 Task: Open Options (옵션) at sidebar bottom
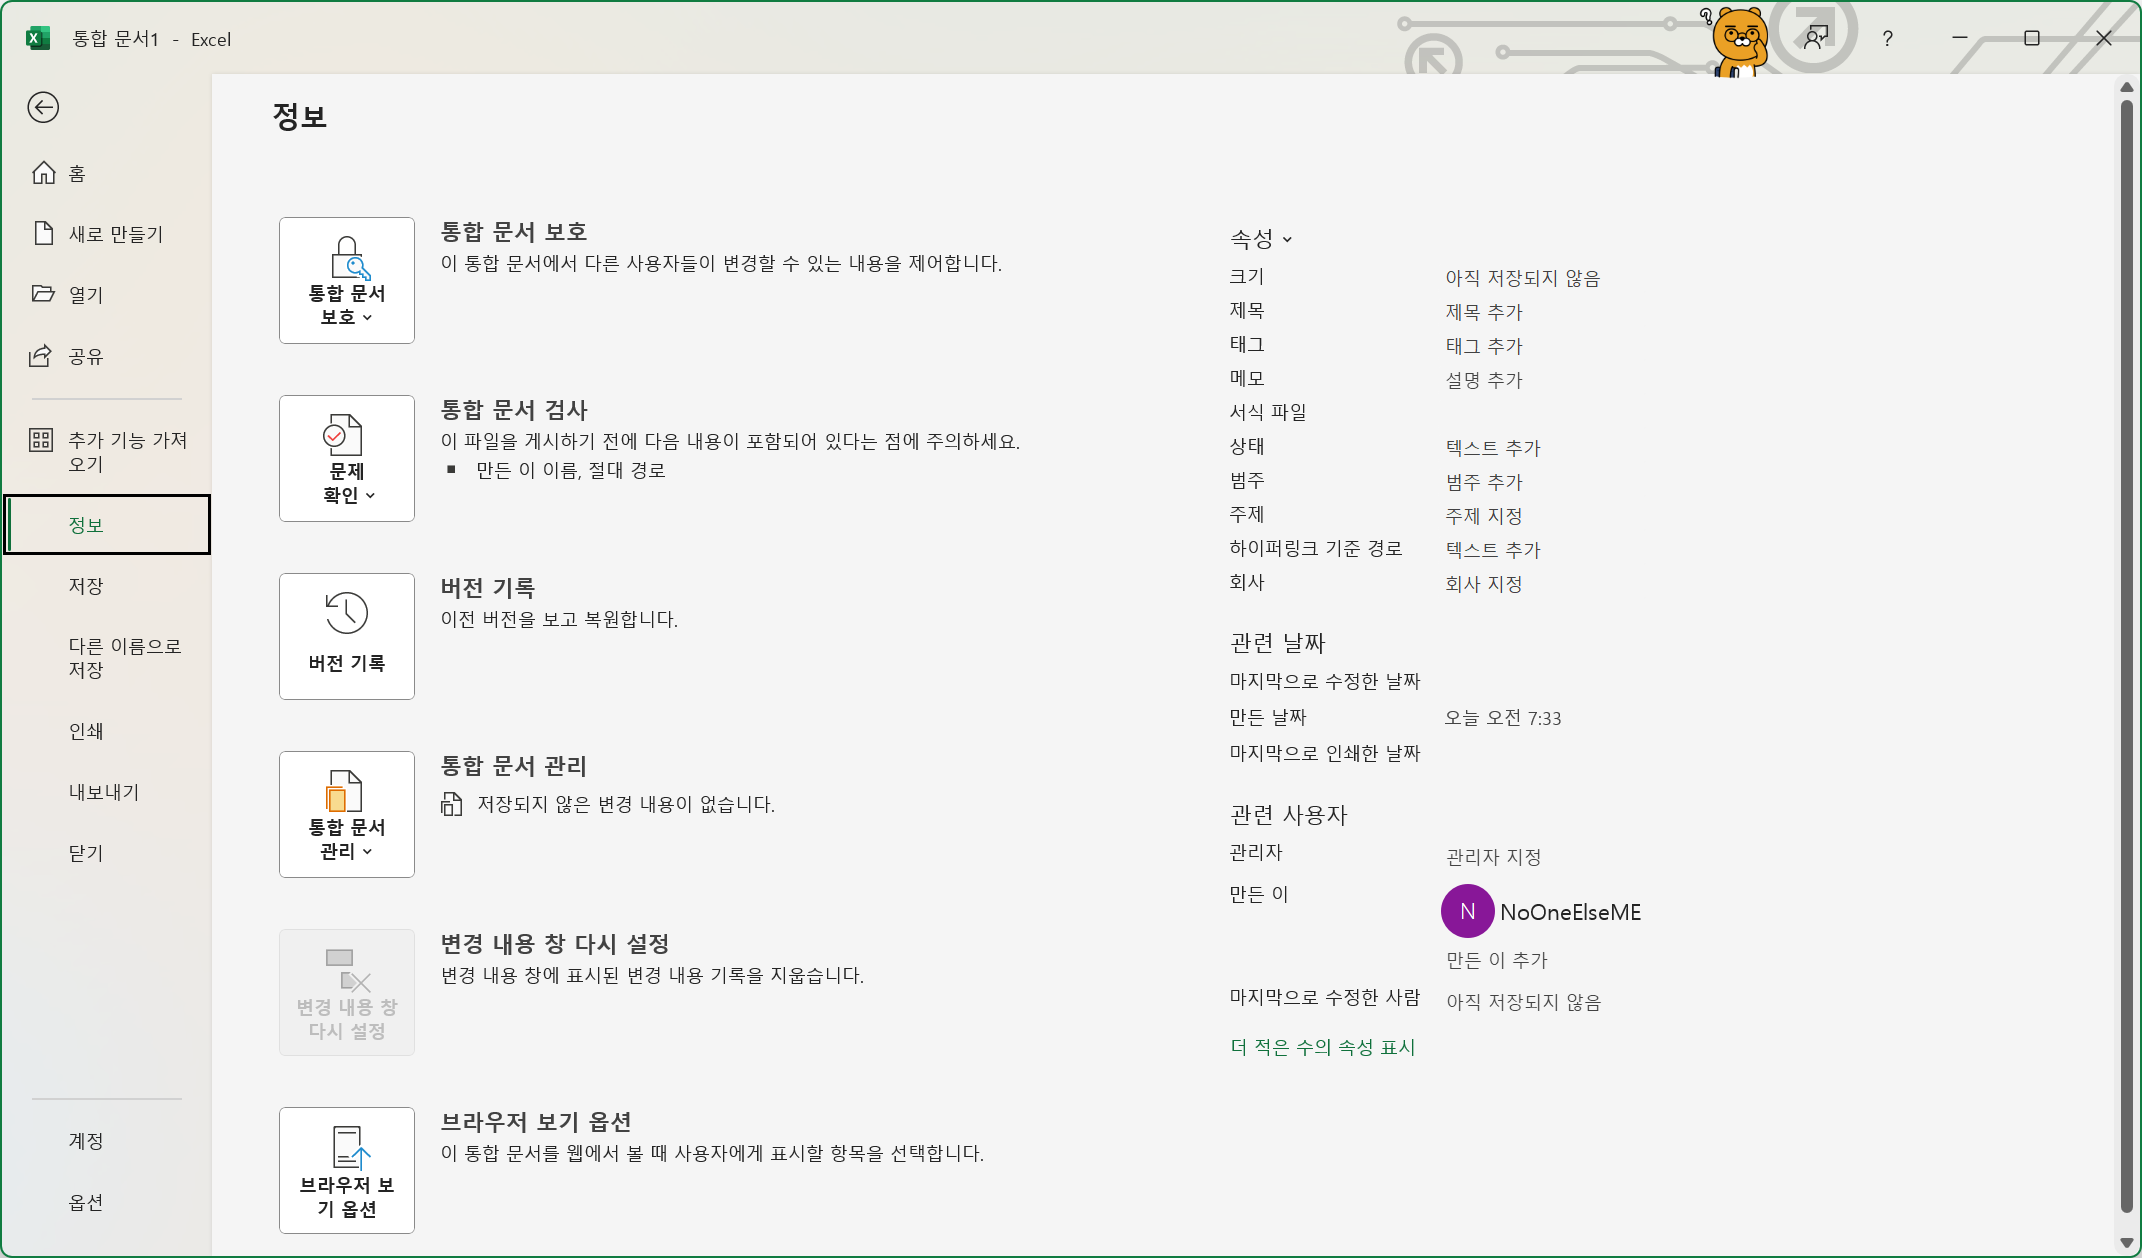[86, 1202]
